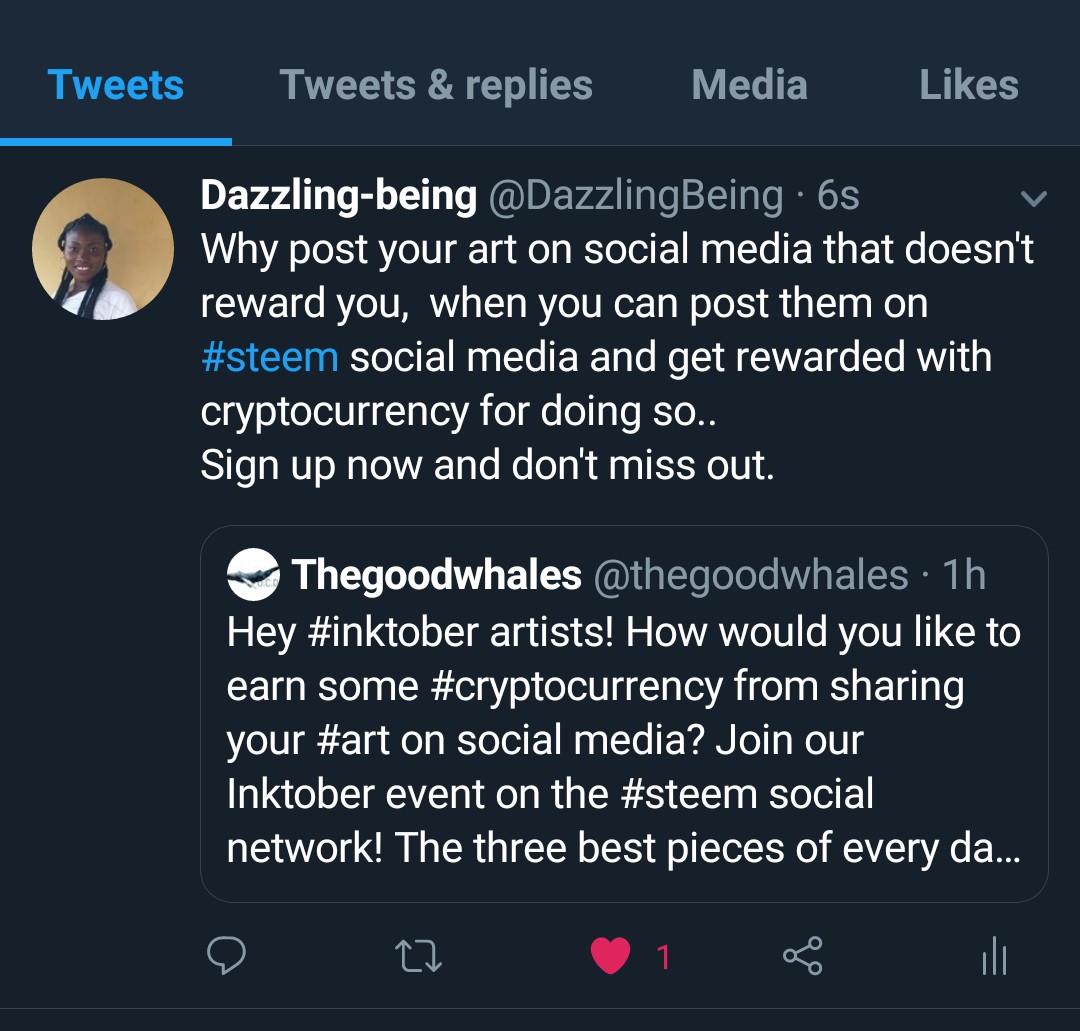This screenshot has height=1031, width=1080.
Task: Open Thegoodwhales small avatar
Action: pos(253,575)
